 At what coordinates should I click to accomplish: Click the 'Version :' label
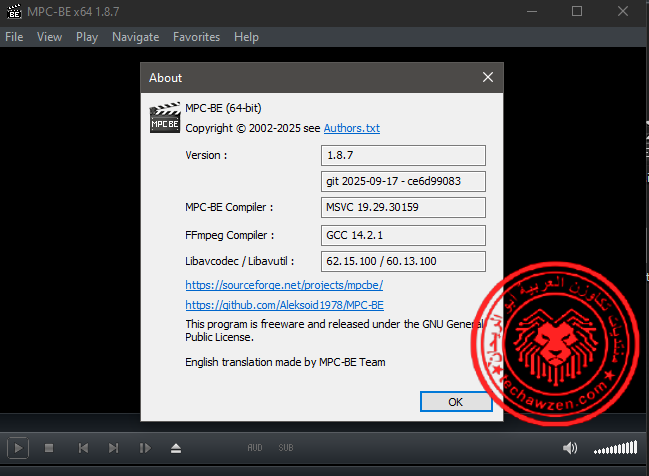206,155
